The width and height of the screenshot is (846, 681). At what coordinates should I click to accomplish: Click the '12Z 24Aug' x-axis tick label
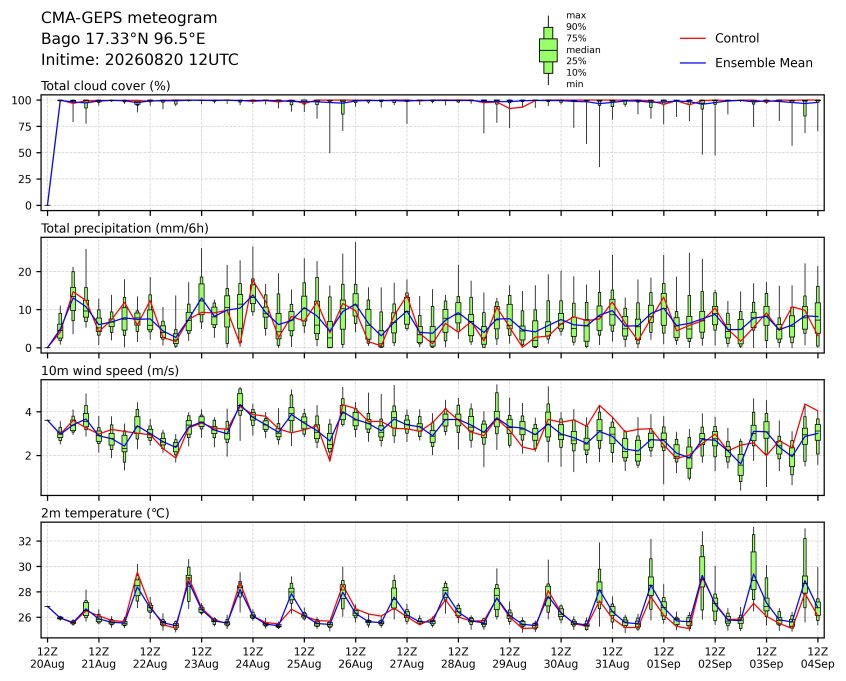point(253,658)
